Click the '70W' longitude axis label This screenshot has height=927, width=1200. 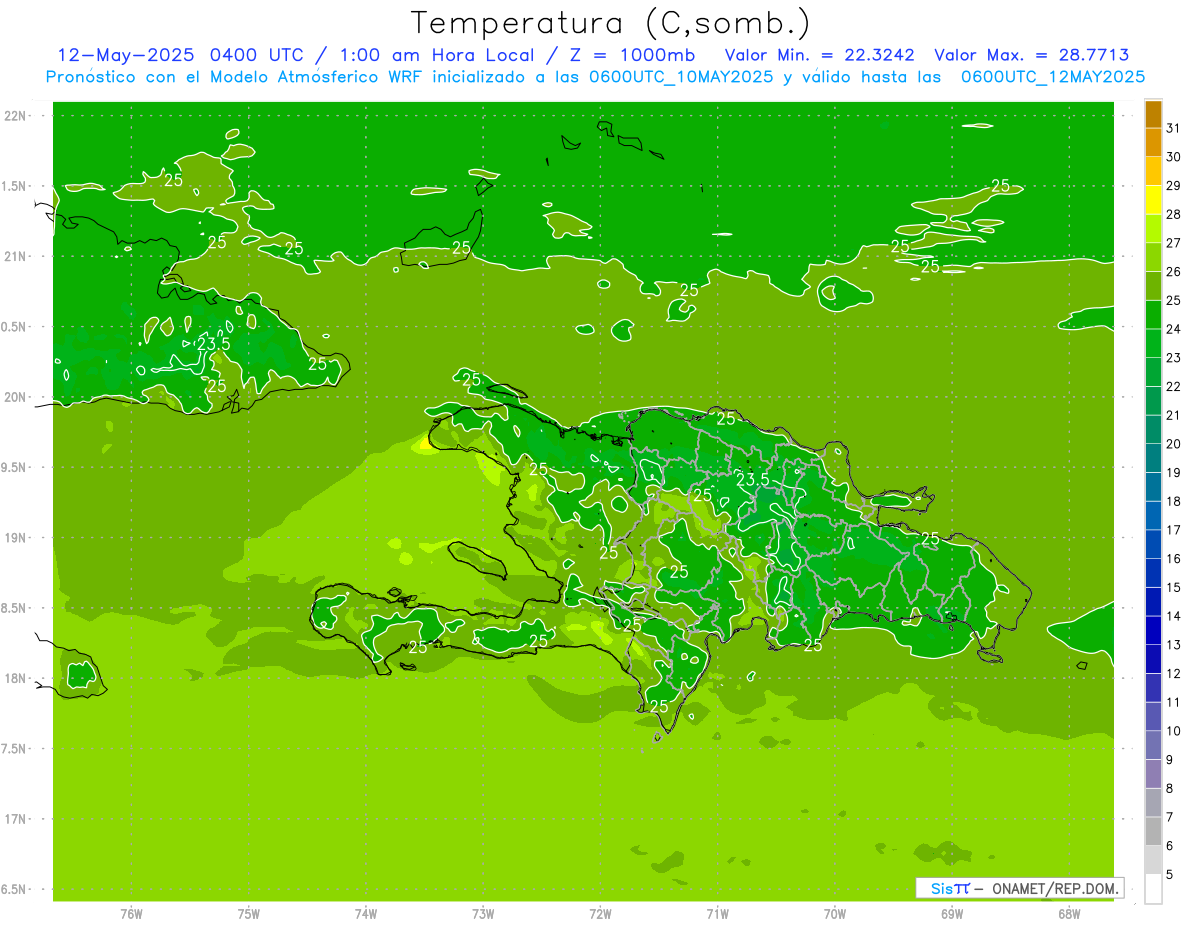pyautogui.click(x=835, y=914)
